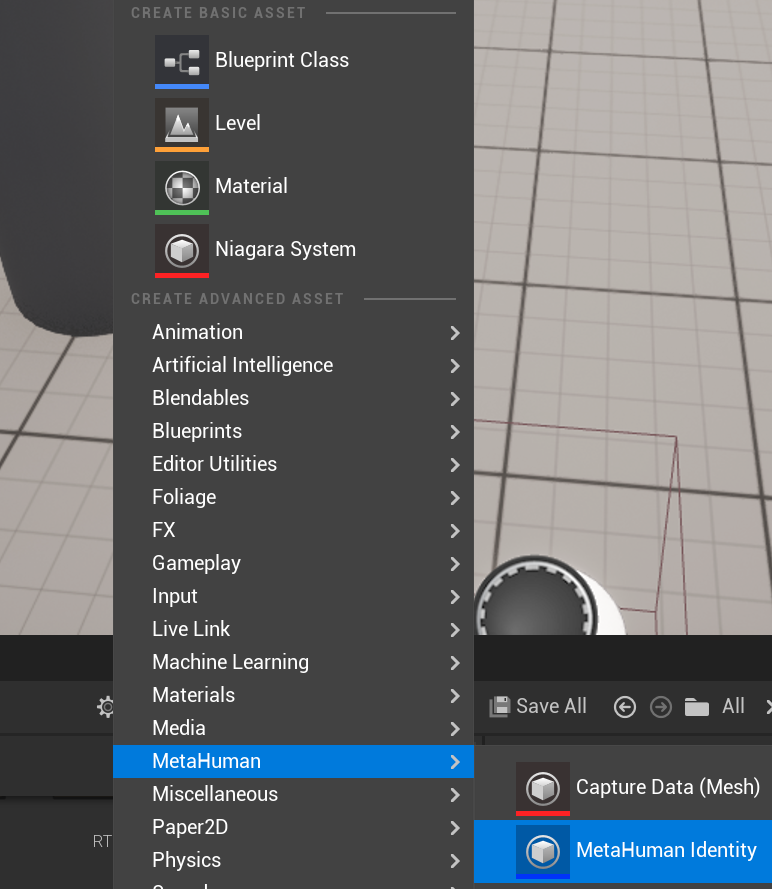Create a new Material asset
This screenshot has width=772, height=889.
[x=294, y=187]
